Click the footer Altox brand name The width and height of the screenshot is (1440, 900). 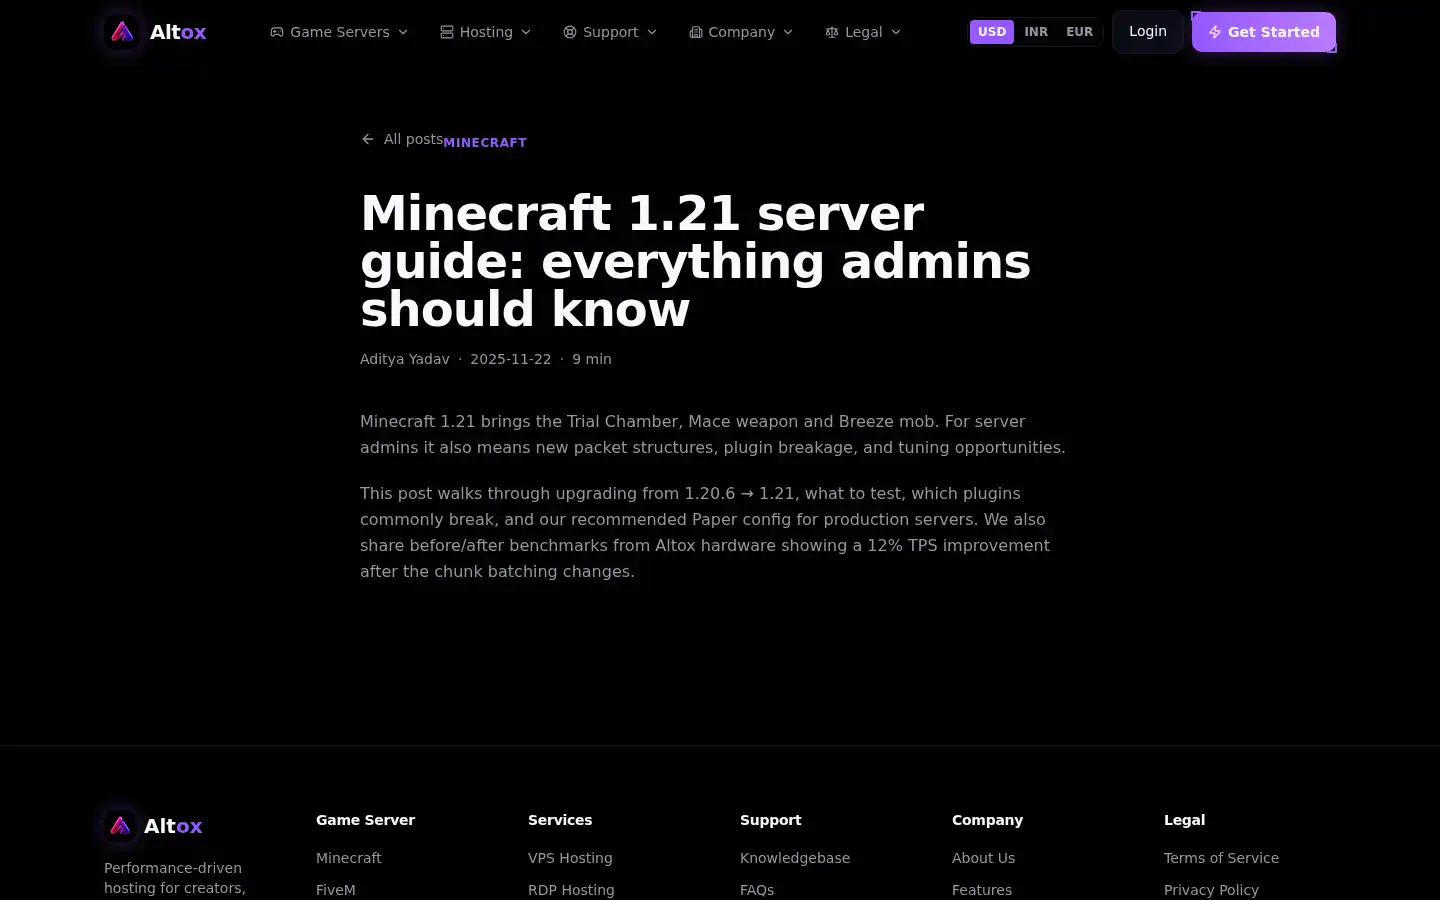(173, 826)
